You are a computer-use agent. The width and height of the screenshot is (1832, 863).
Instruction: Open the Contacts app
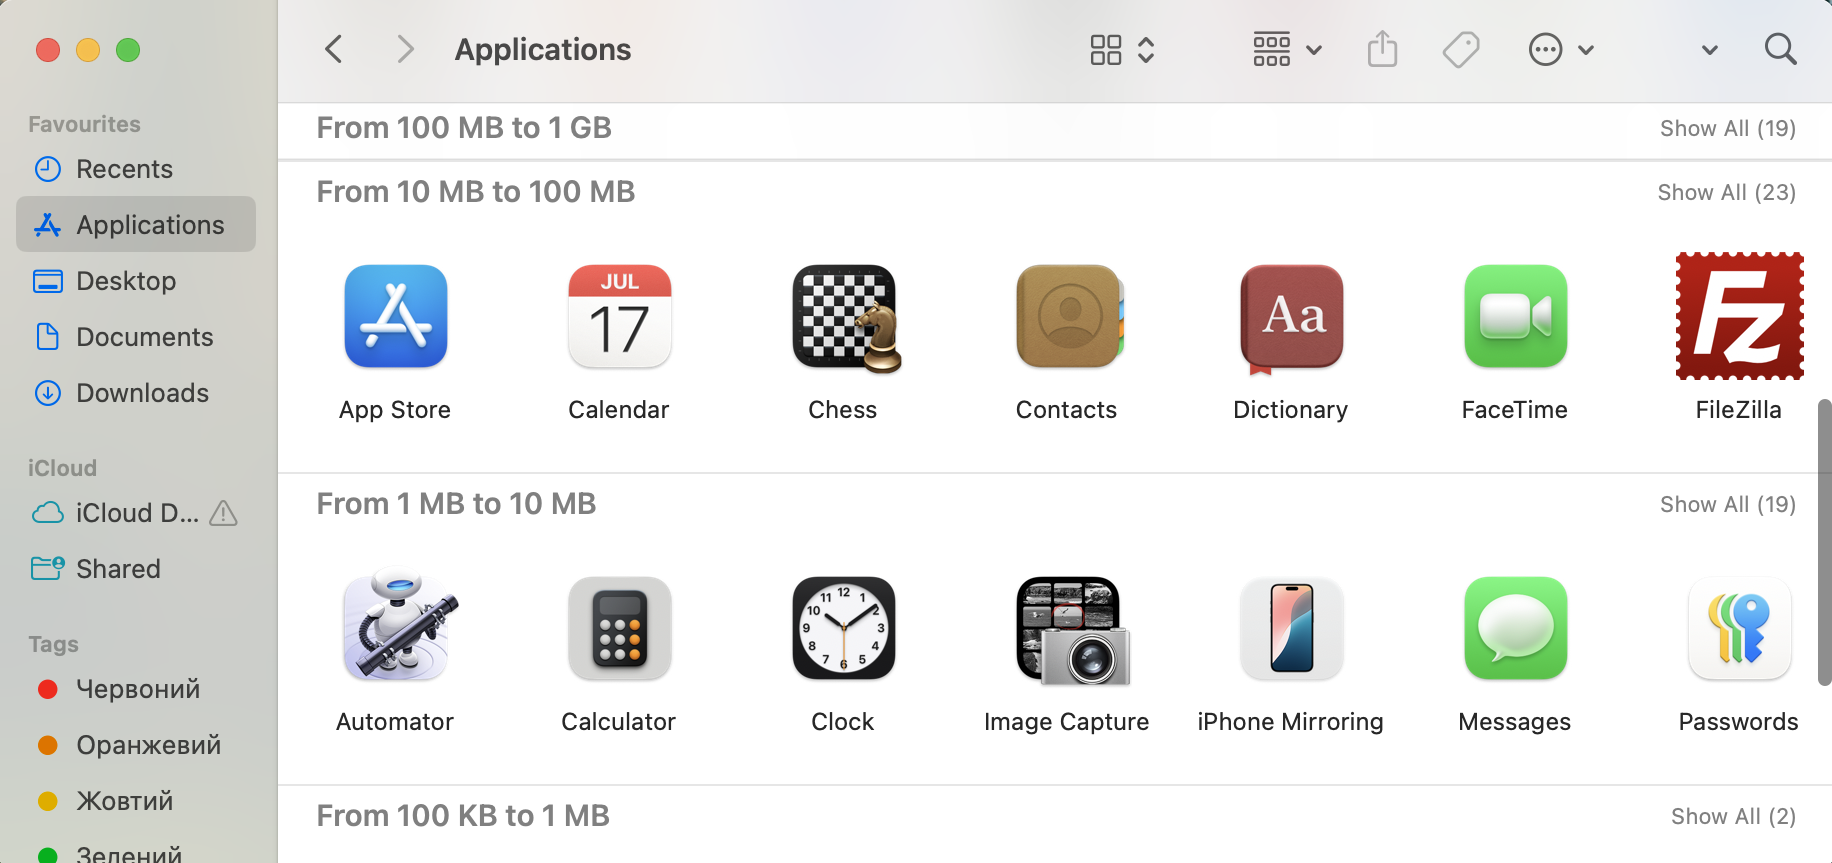pyautogui.click(x=1067, y=317)
